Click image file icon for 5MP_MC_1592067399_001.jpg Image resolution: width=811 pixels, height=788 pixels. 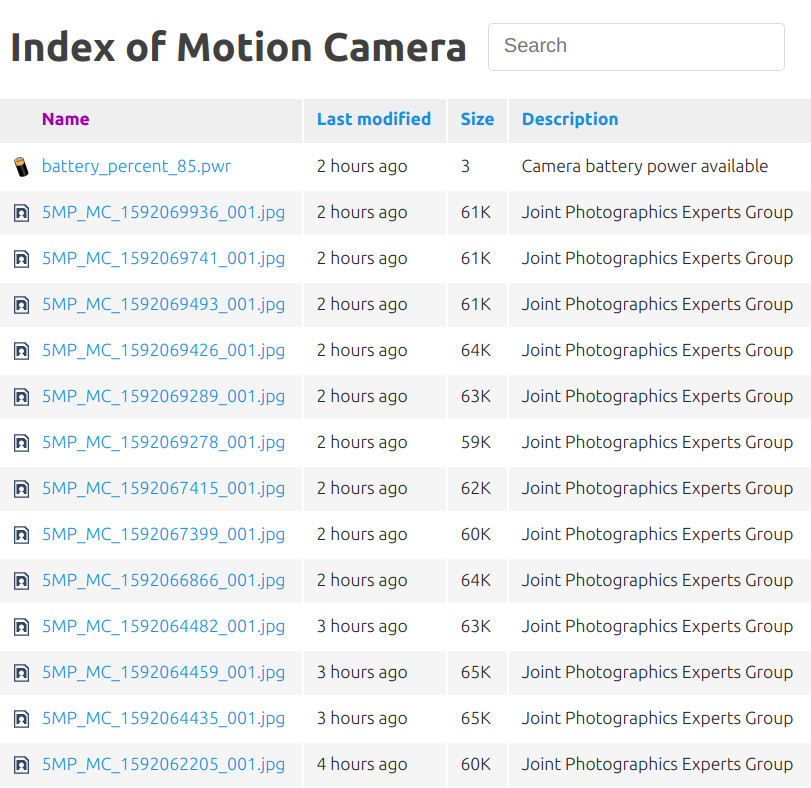pyautogui.click(x=21, y=535)
